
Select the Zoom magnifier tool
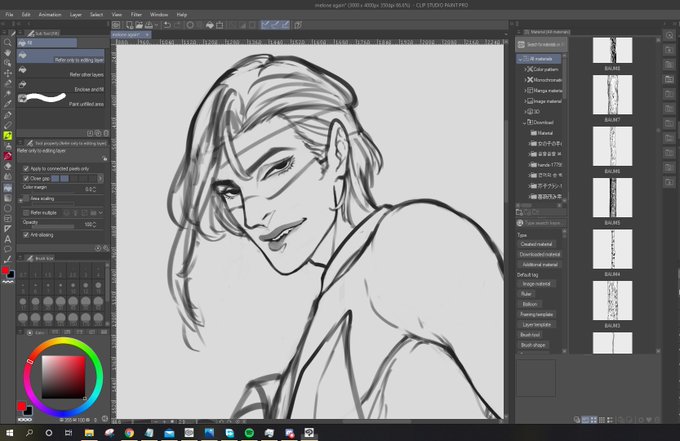tap(7, 42)
